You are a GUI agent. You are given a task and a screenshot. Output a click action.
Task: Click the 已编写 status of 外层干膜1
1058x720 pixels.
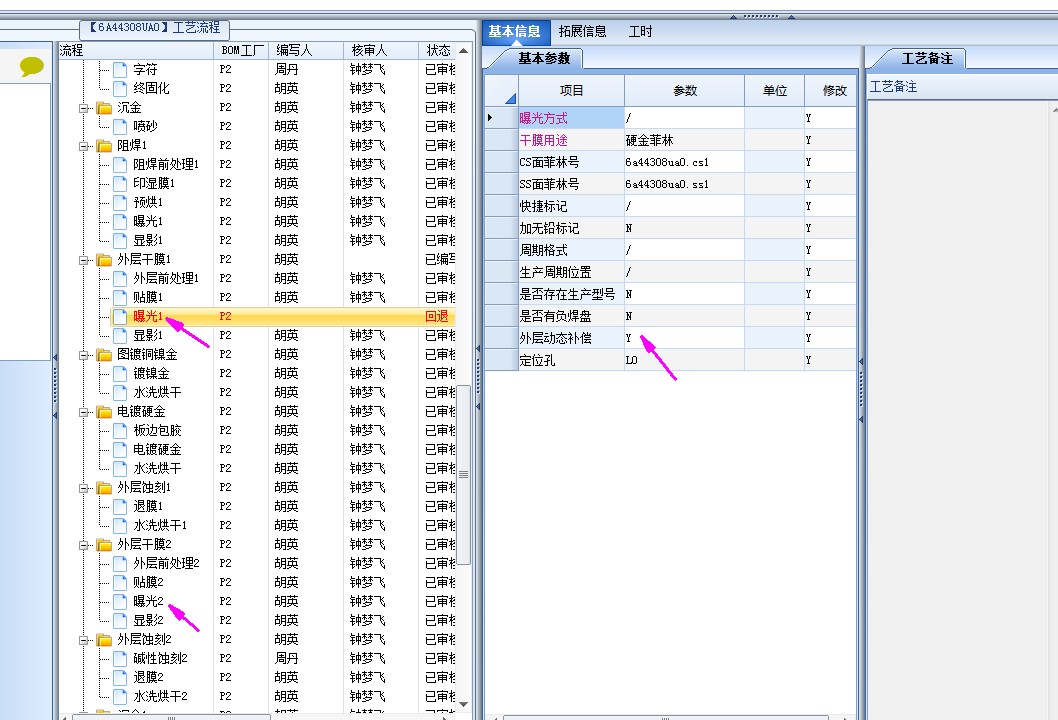coord(441,259)
